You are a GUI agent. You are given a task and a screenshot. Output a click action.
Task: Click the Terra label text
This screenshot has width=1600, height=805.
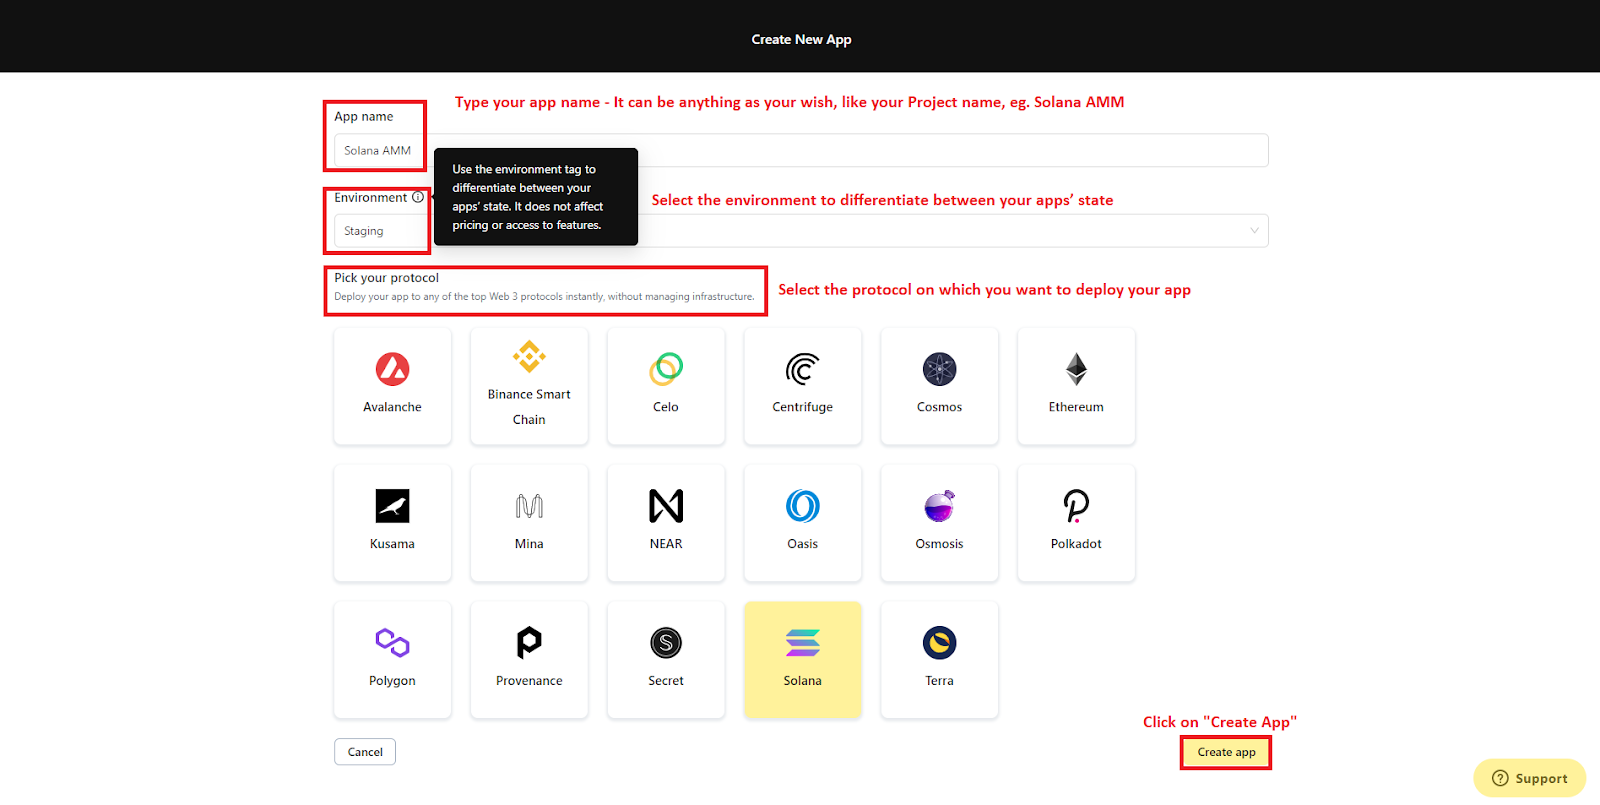coord(939,681)
